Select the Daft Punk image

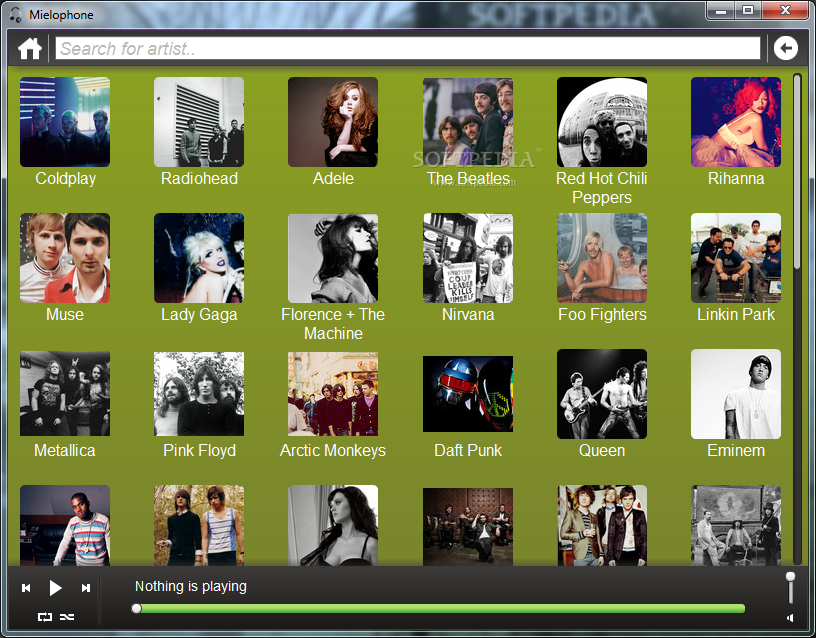[468, 394]
